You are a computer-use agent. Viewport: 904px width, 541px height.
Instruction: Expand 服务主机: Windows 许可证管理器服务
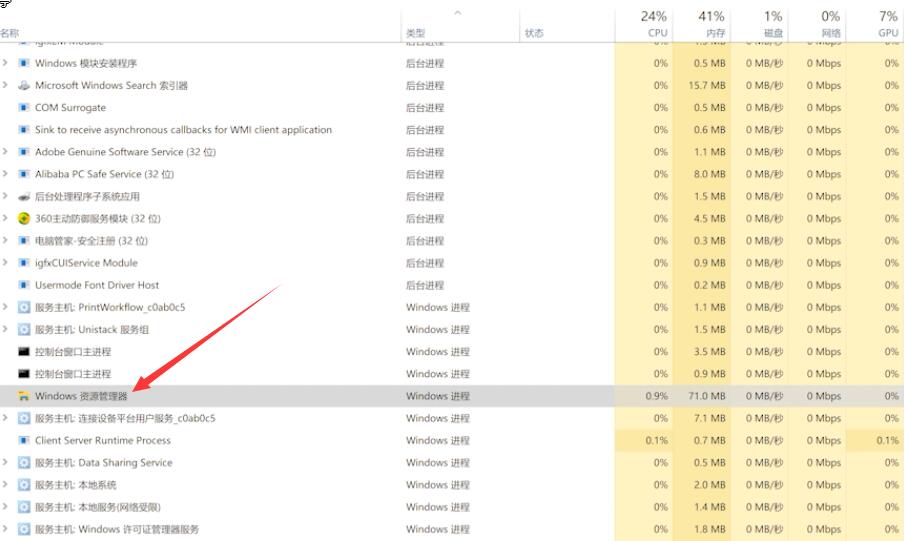(x=5, y=529)
